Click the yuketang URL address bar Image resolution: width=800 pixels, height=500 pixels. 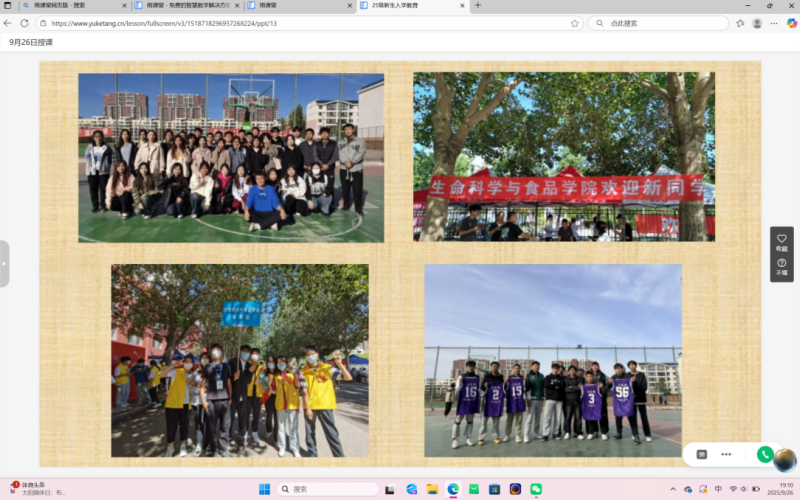300,23
